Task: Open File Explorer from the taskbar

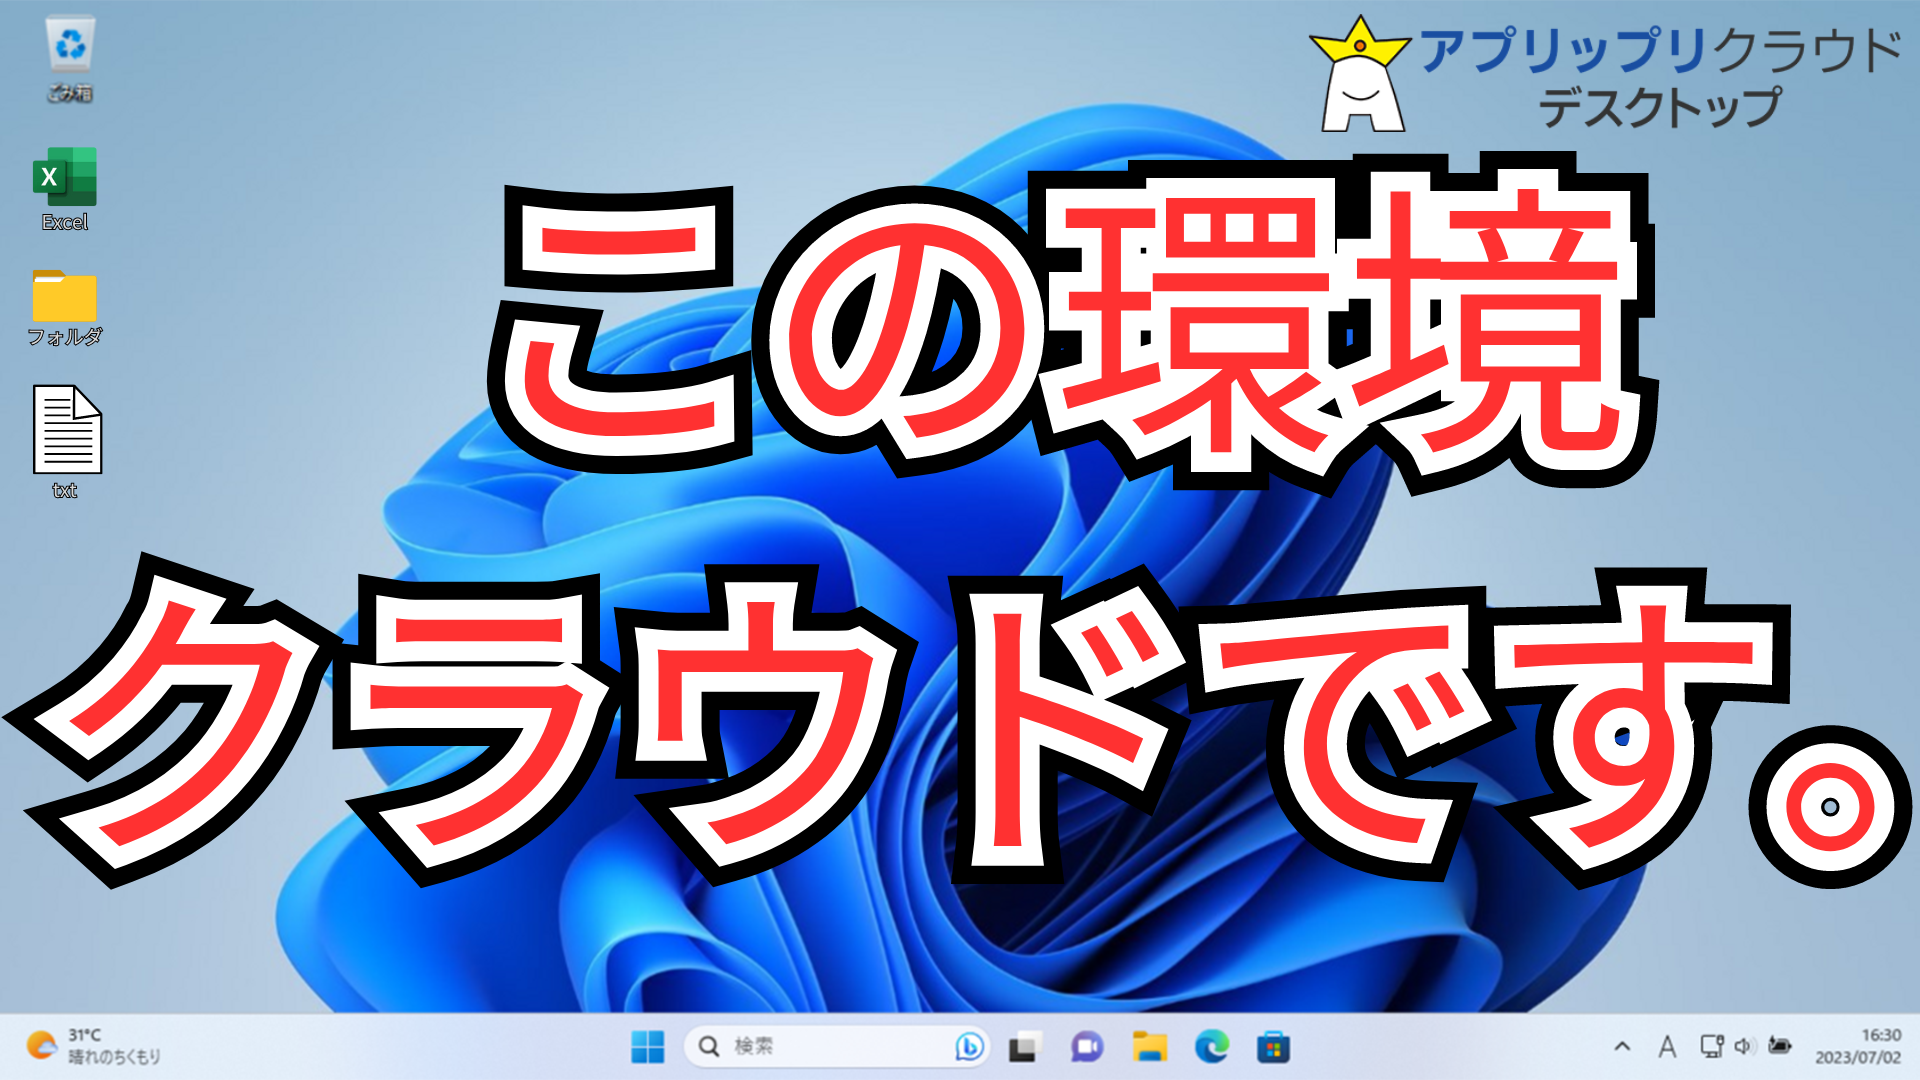Action: [1149, 1047]
